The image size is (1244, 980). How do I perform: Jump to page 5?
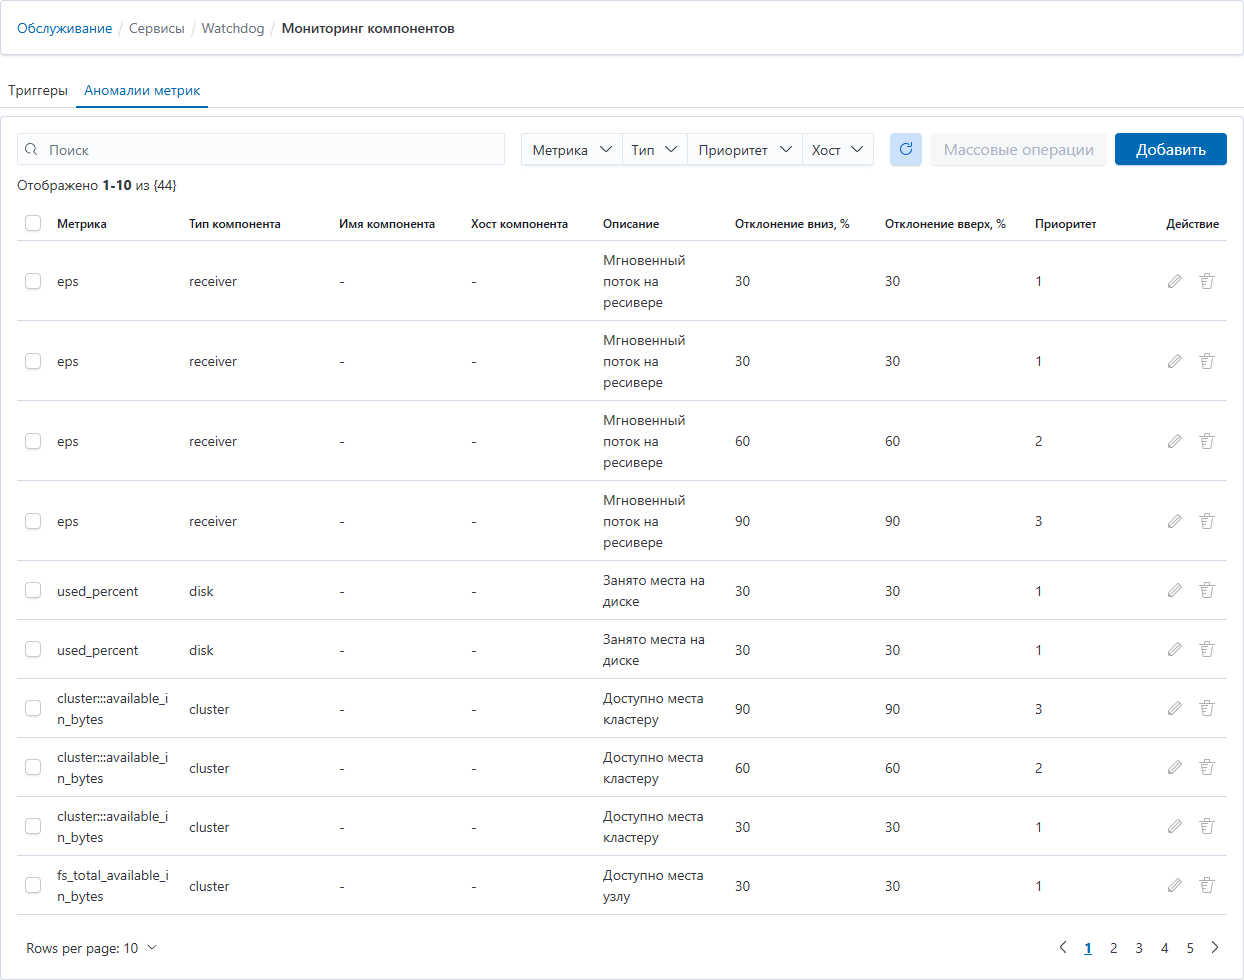tap(1190, 948)
